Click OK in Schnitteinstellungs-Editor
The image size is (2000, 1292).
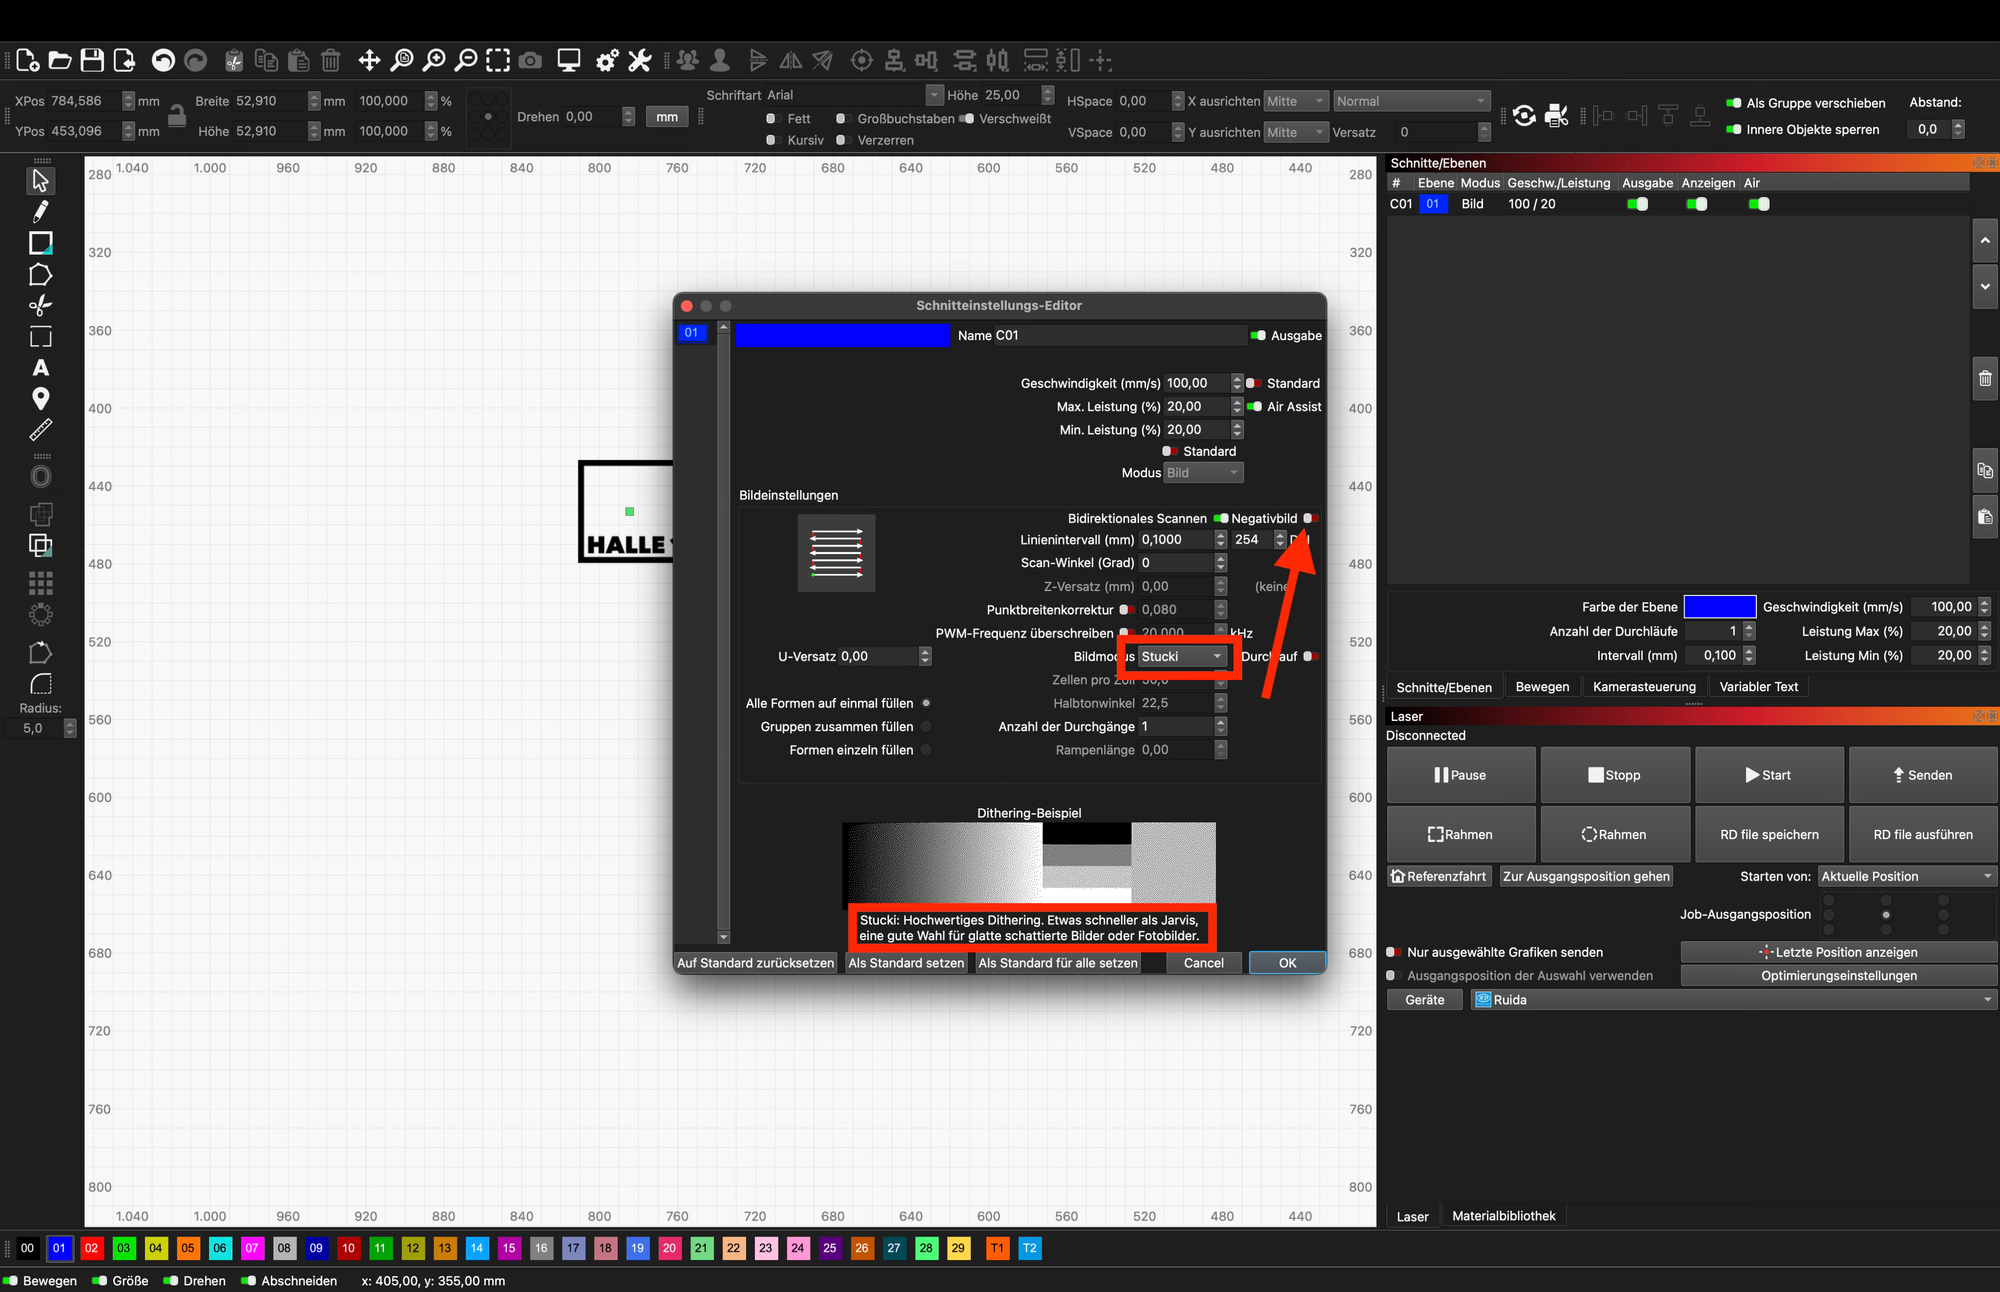coord(1287,963)
